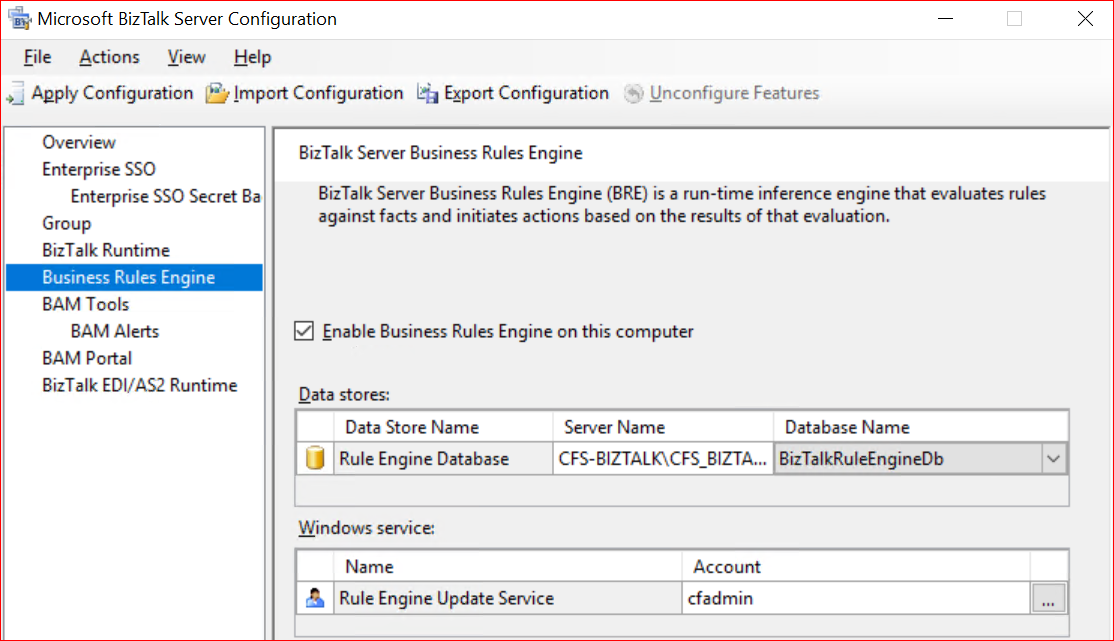Open the Help menu
The height and width of the screenshot is (641, 1114).
[252, 57]
